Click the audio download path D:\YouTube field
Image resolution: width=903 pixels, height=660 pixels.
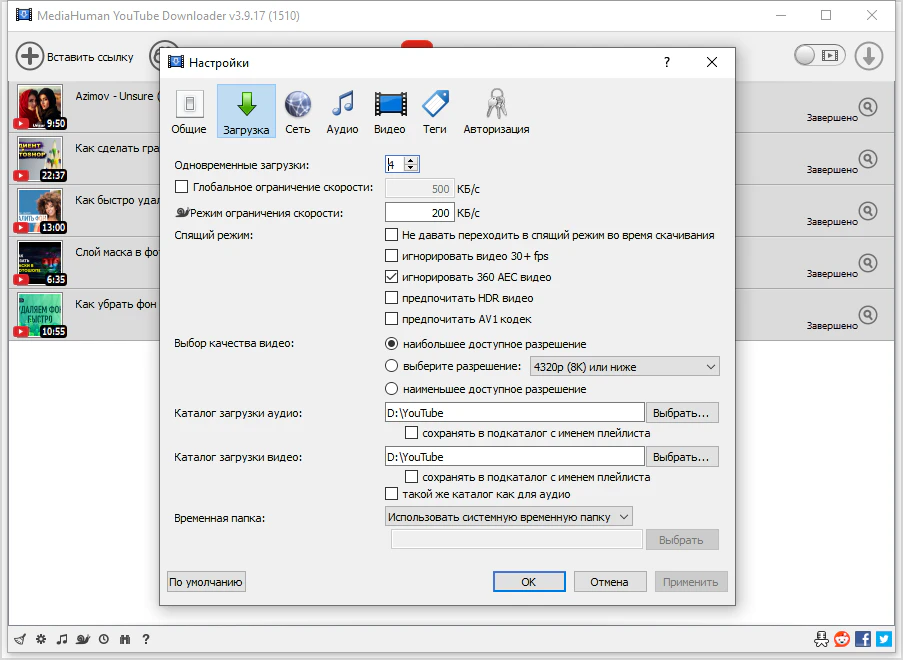tap(514, 413)
